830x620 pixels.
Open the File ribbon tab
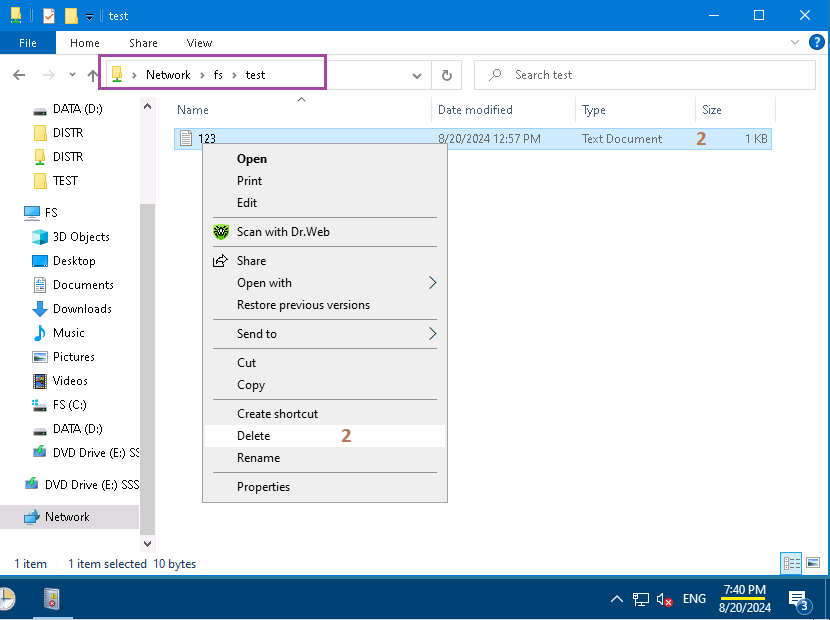(x=28, y=43)
